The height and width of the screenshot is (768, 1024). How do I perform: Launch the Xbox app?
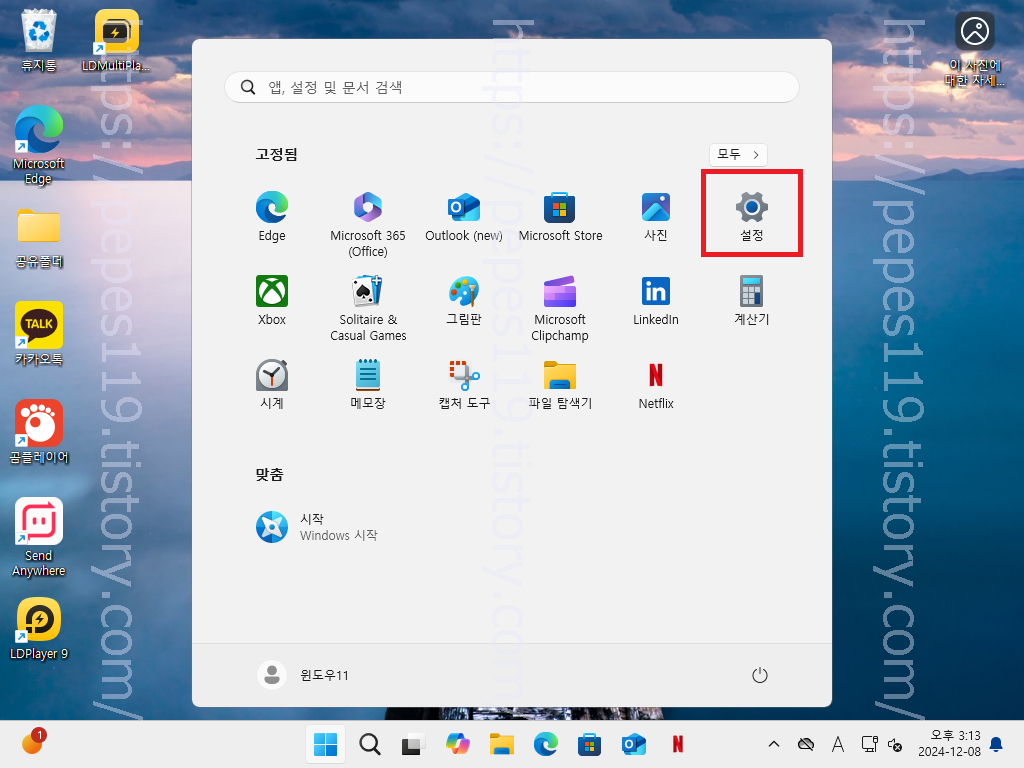pos(272,300)
